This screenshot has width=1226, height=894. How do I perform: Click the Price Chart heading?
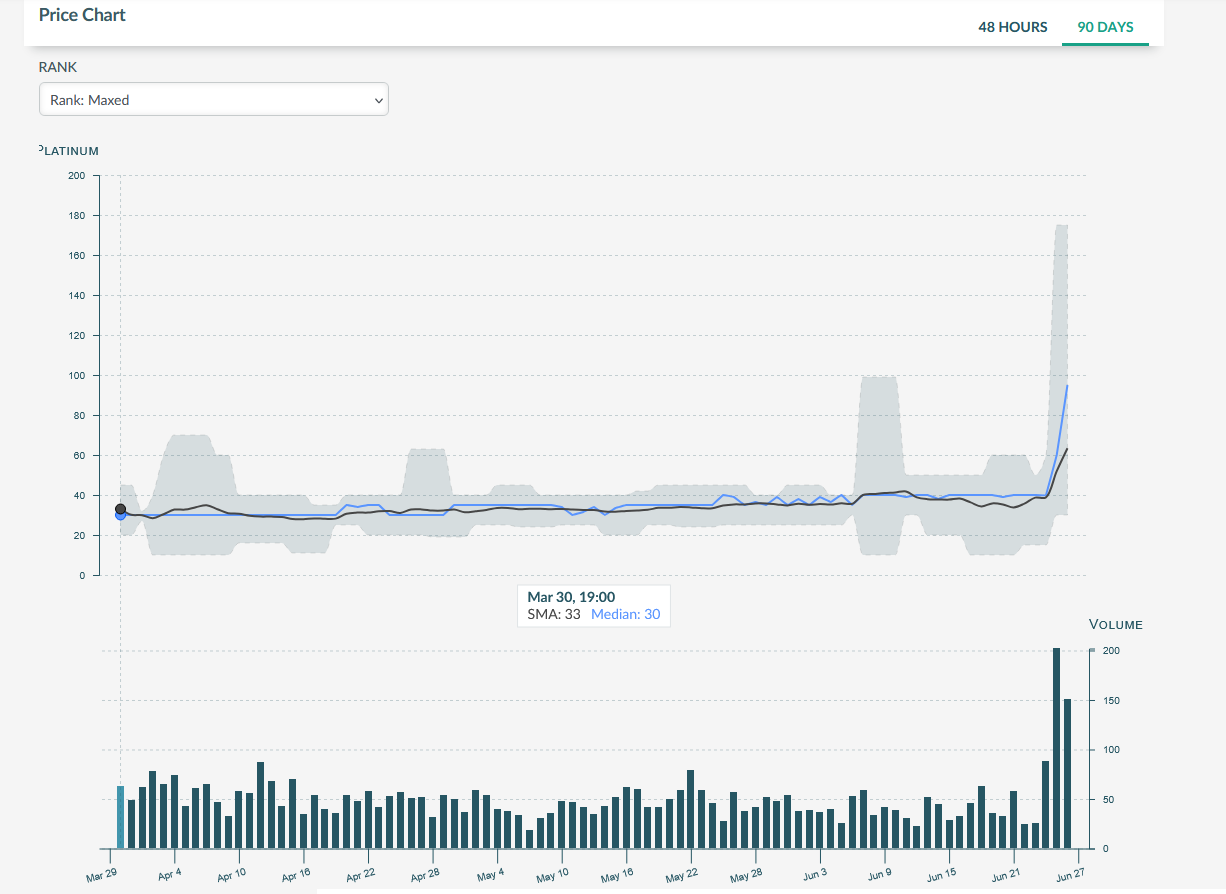[82, 15]
